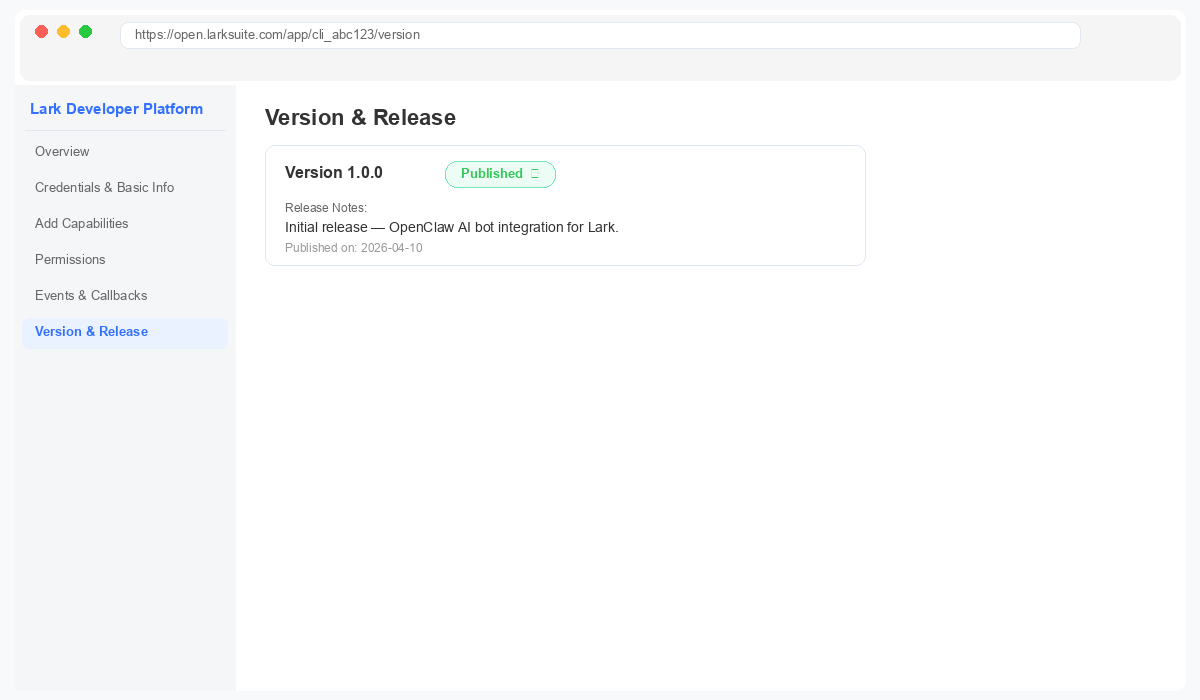Click the Initial release OpenClaw description text
Screen dimensions: 1200x700
452,227
